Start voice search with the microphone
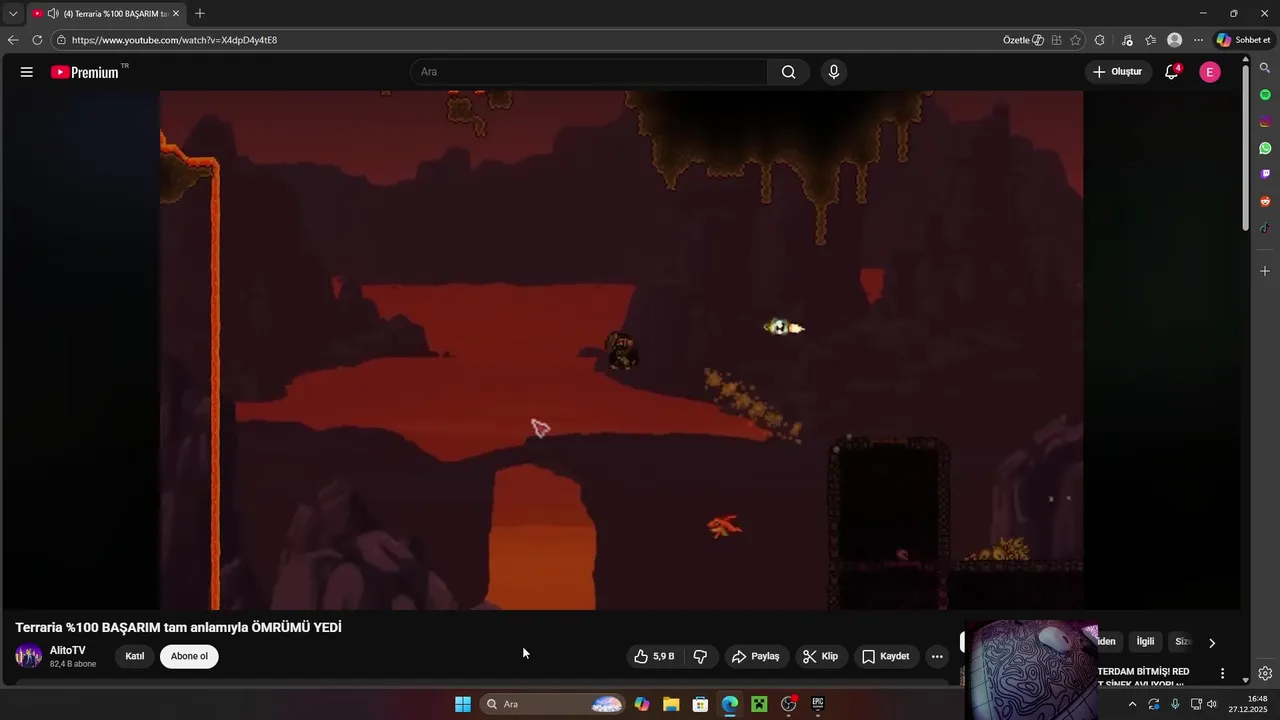Viewport: 1280px width, 720px height. 833,72
